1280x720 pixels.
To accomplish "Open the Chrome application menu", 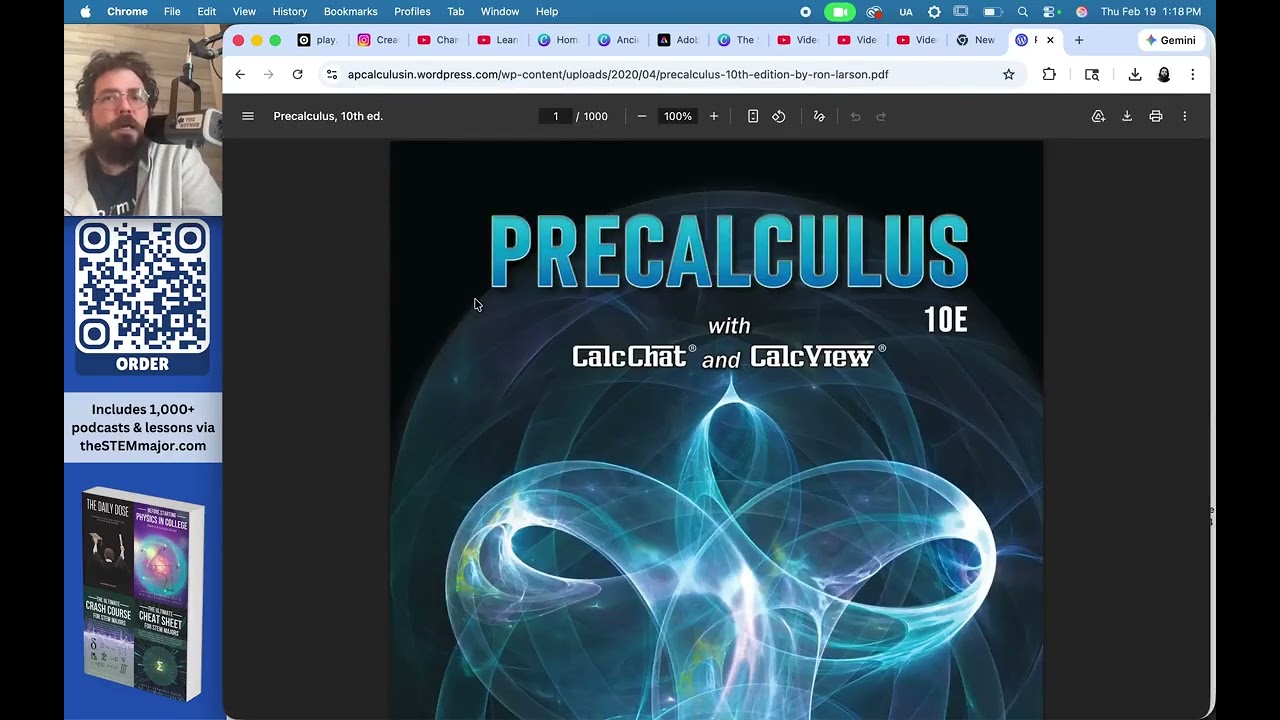I will (127, 12).
